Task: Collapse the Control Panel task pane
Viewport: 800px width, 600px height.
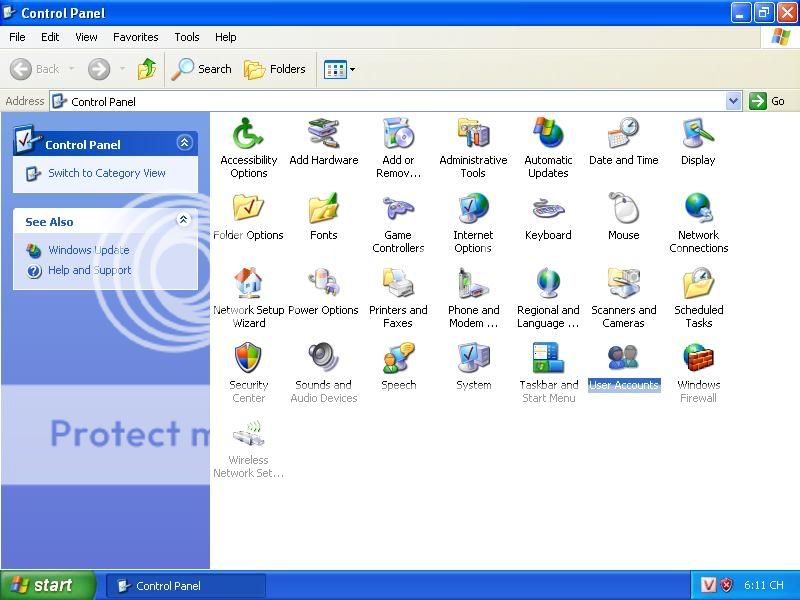Action: click(x=184, y=143)
